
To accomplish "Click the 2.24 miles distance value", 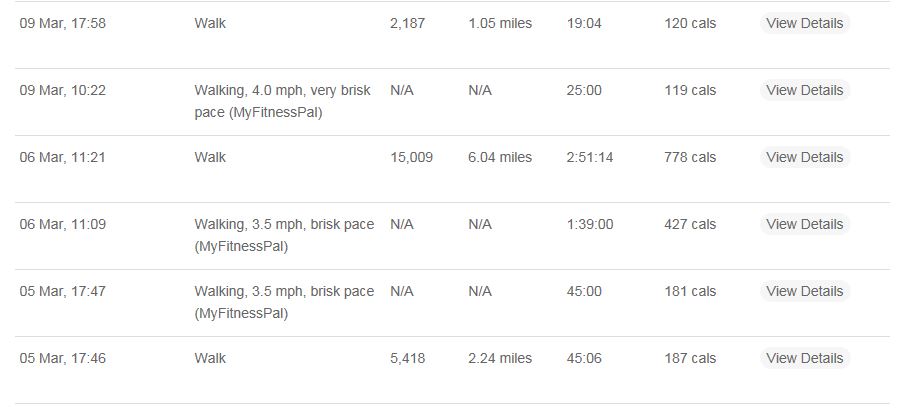I will 500,359.
